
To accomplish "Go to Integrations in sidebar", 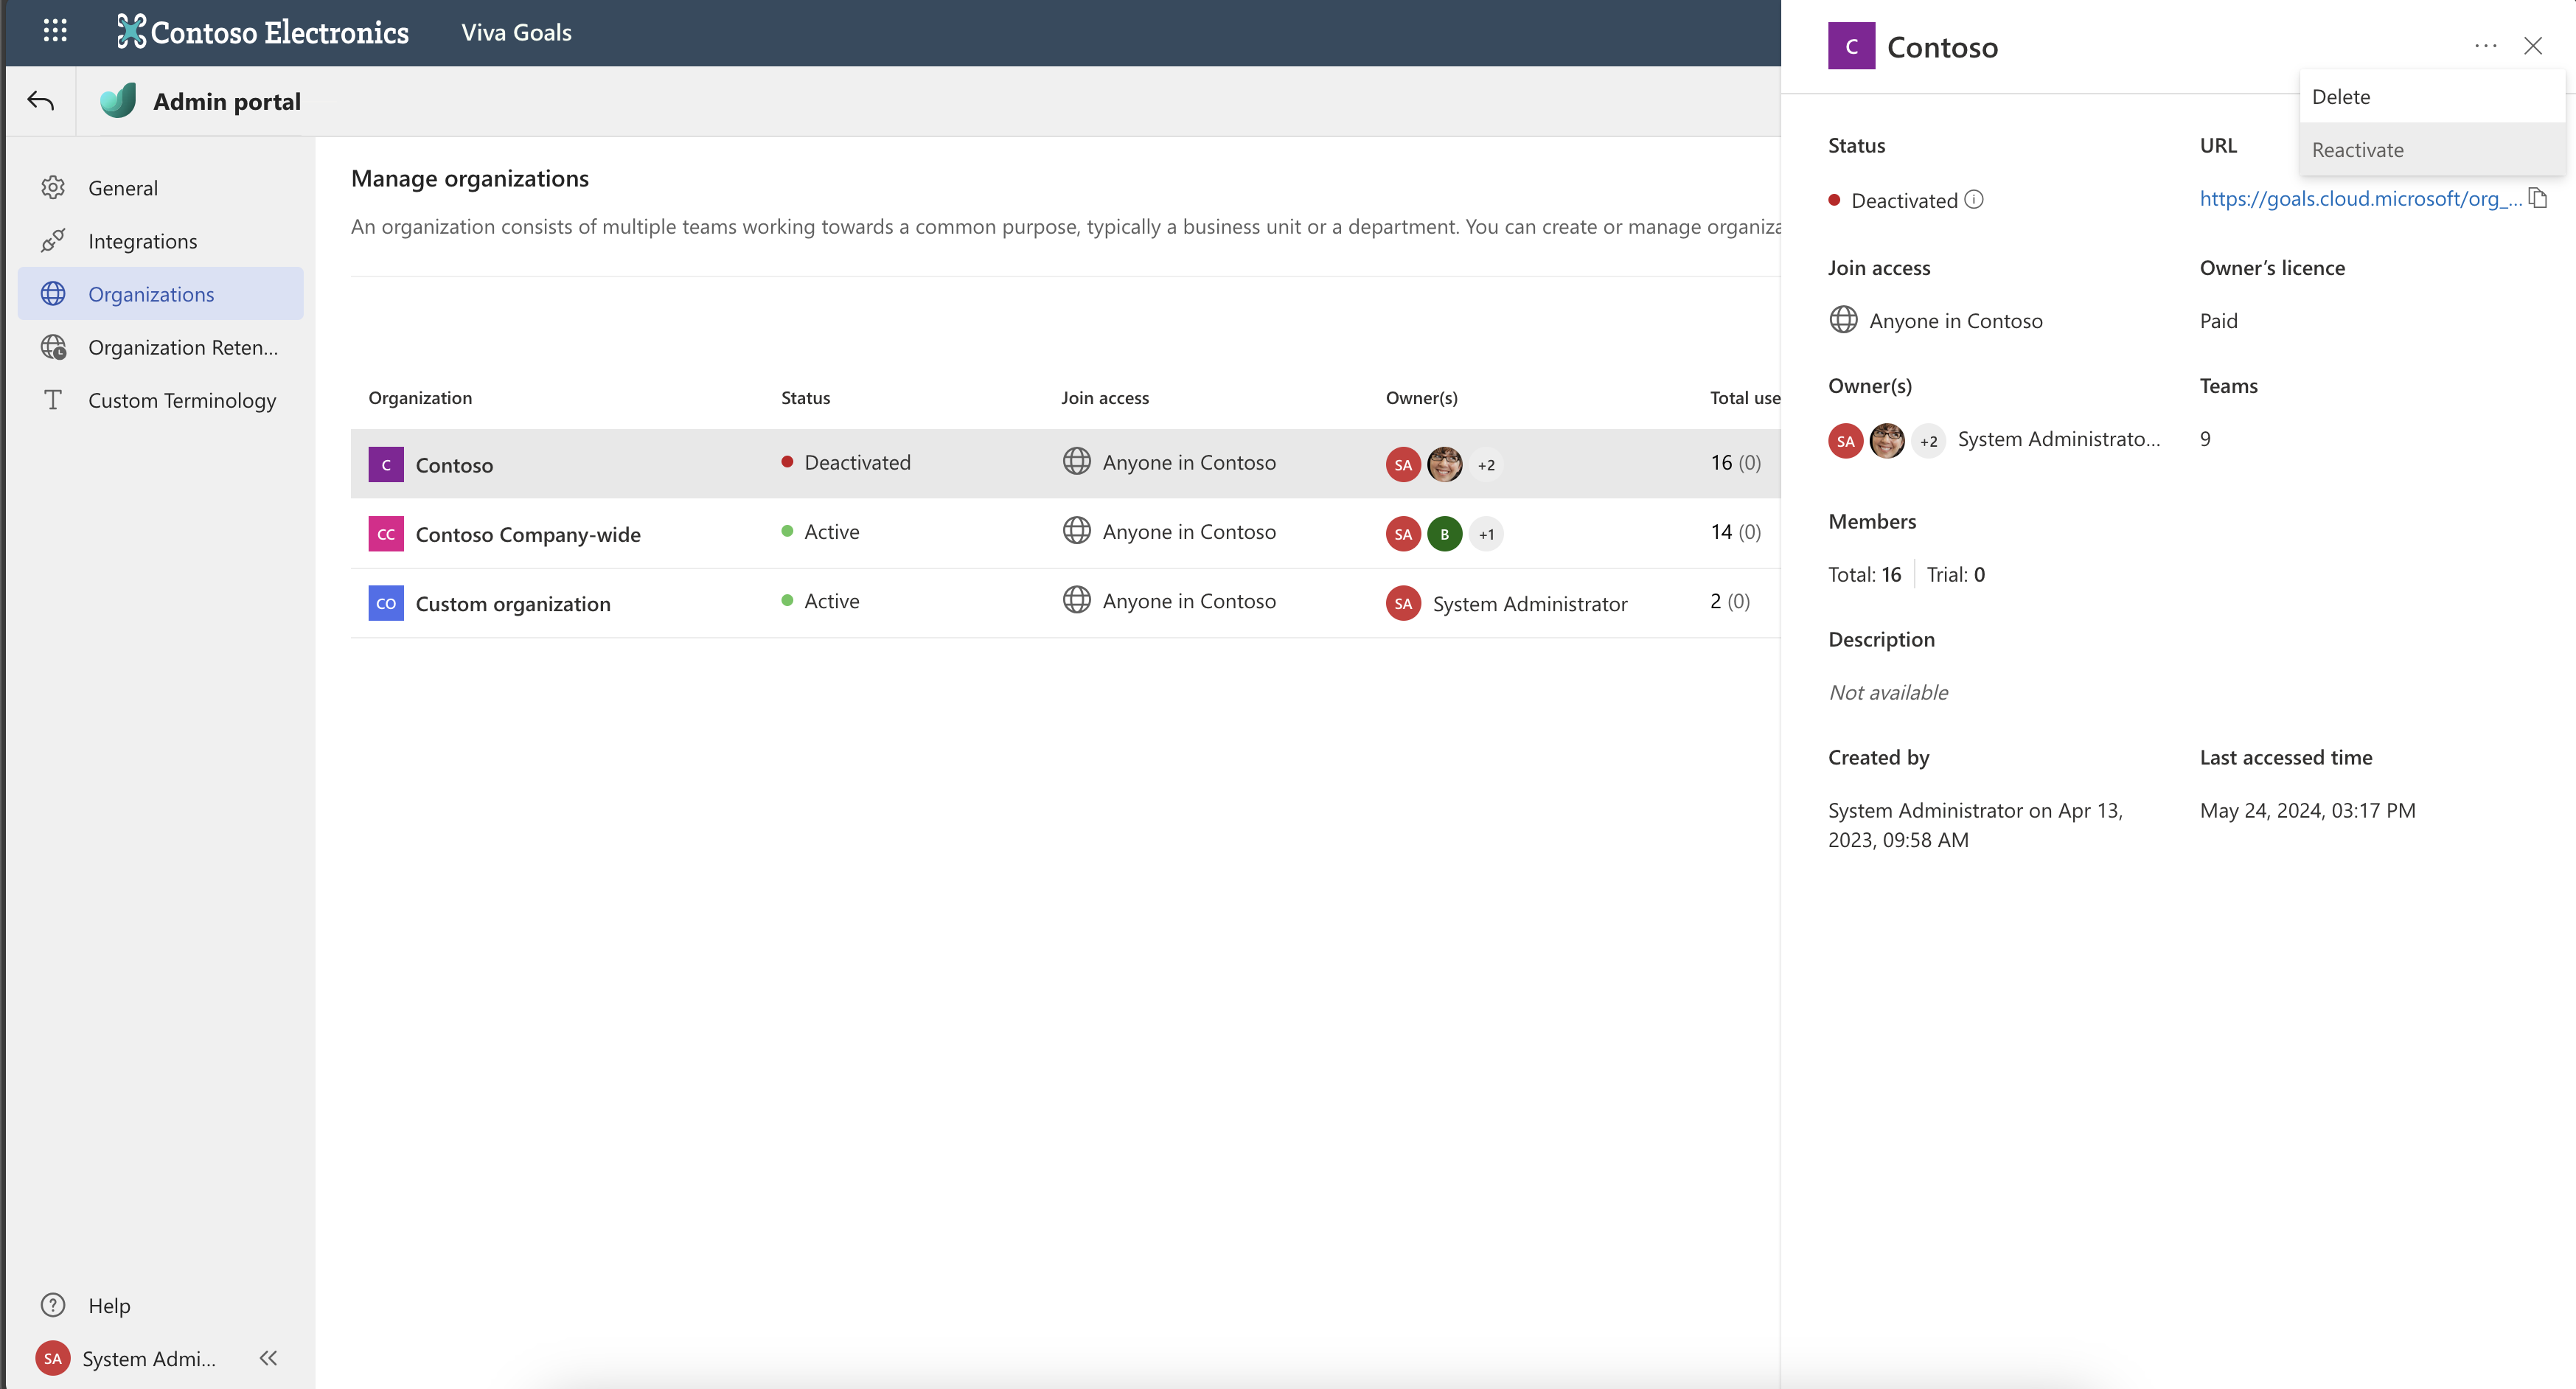I will (x=142, y=241).
